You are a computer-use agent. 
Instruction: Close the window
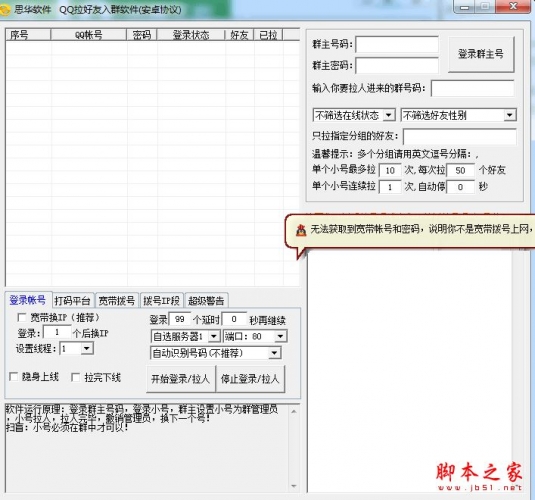[512, 7]
